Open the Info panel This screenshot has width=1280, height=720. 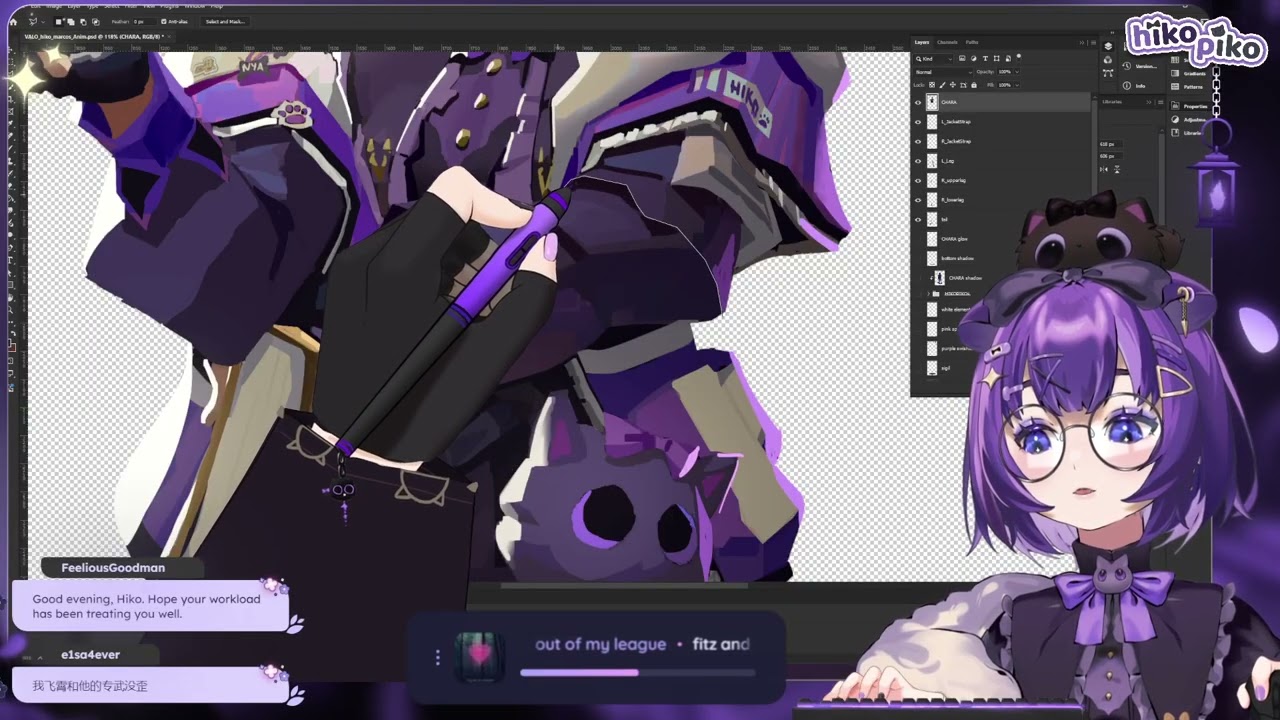point(1133,86)
